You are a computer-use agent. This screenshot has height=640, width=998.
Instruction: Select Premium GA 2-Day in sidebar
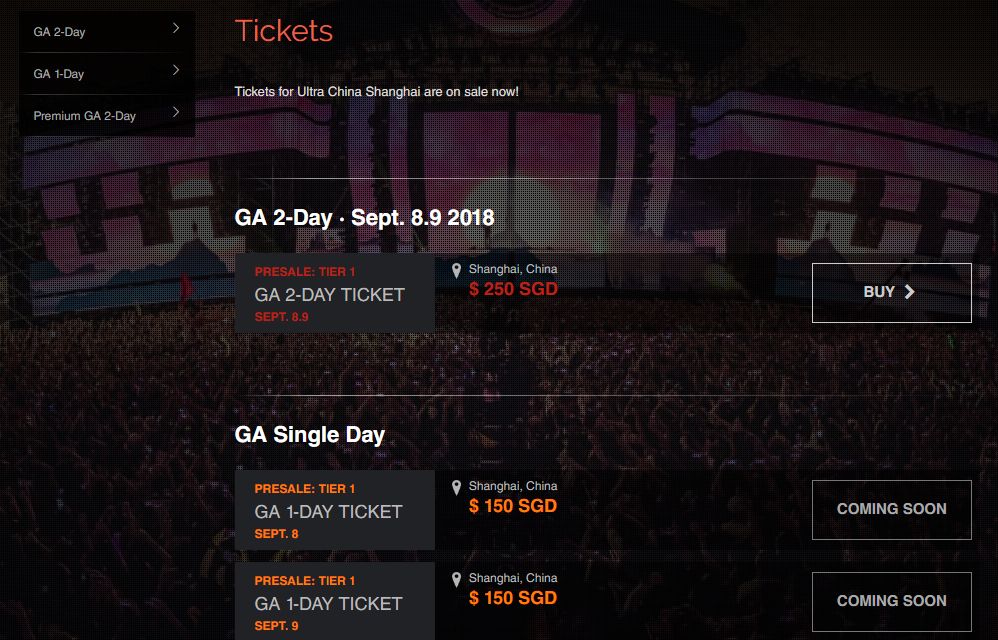click(85, 116)
